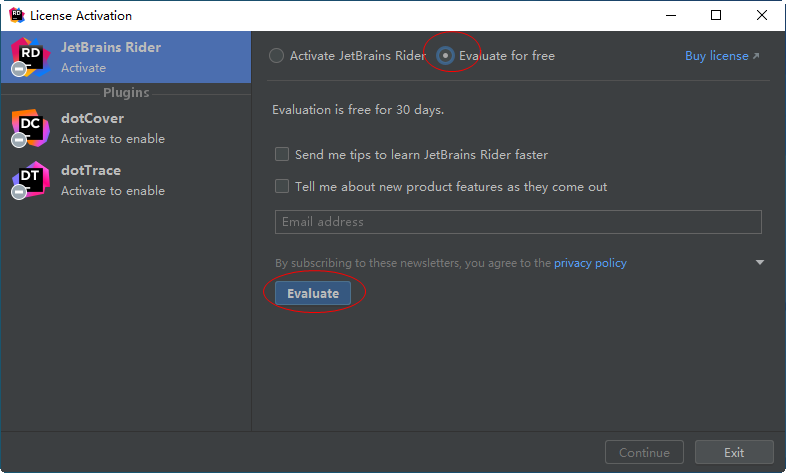786x473 pixels.
Task: Click the Continue button
Action: pyautogui.click(x=644, y=452)
